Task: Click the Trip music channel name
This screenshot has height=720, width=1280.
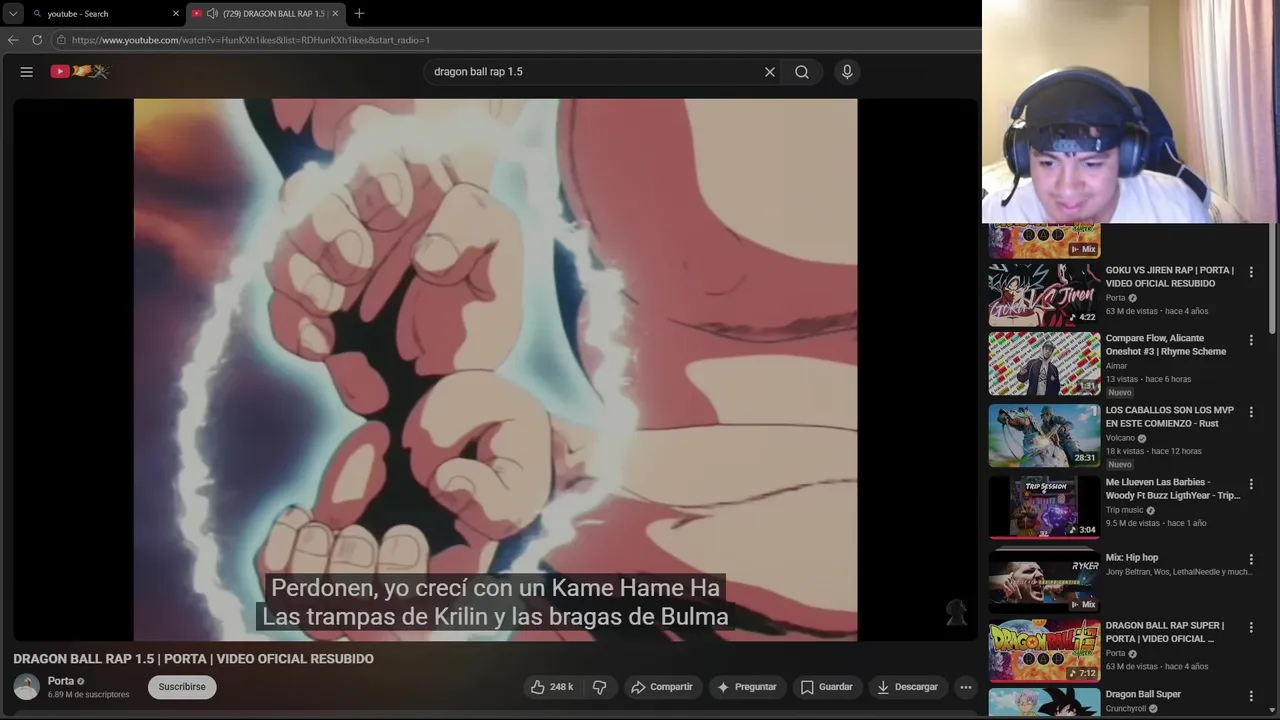Action: coord(1124,510)
